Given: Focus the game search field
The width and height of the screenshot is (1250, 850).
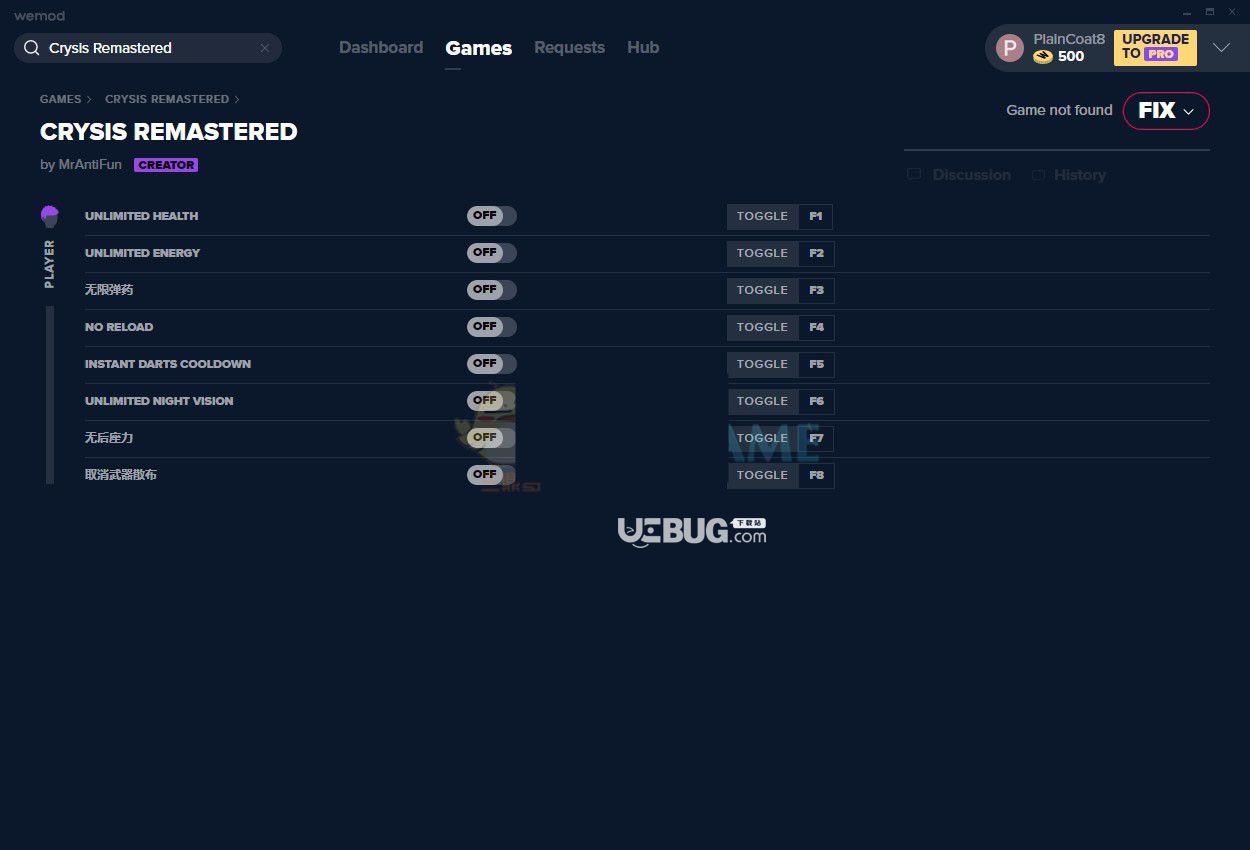Looking at the screenshot, I should point(148,48).
